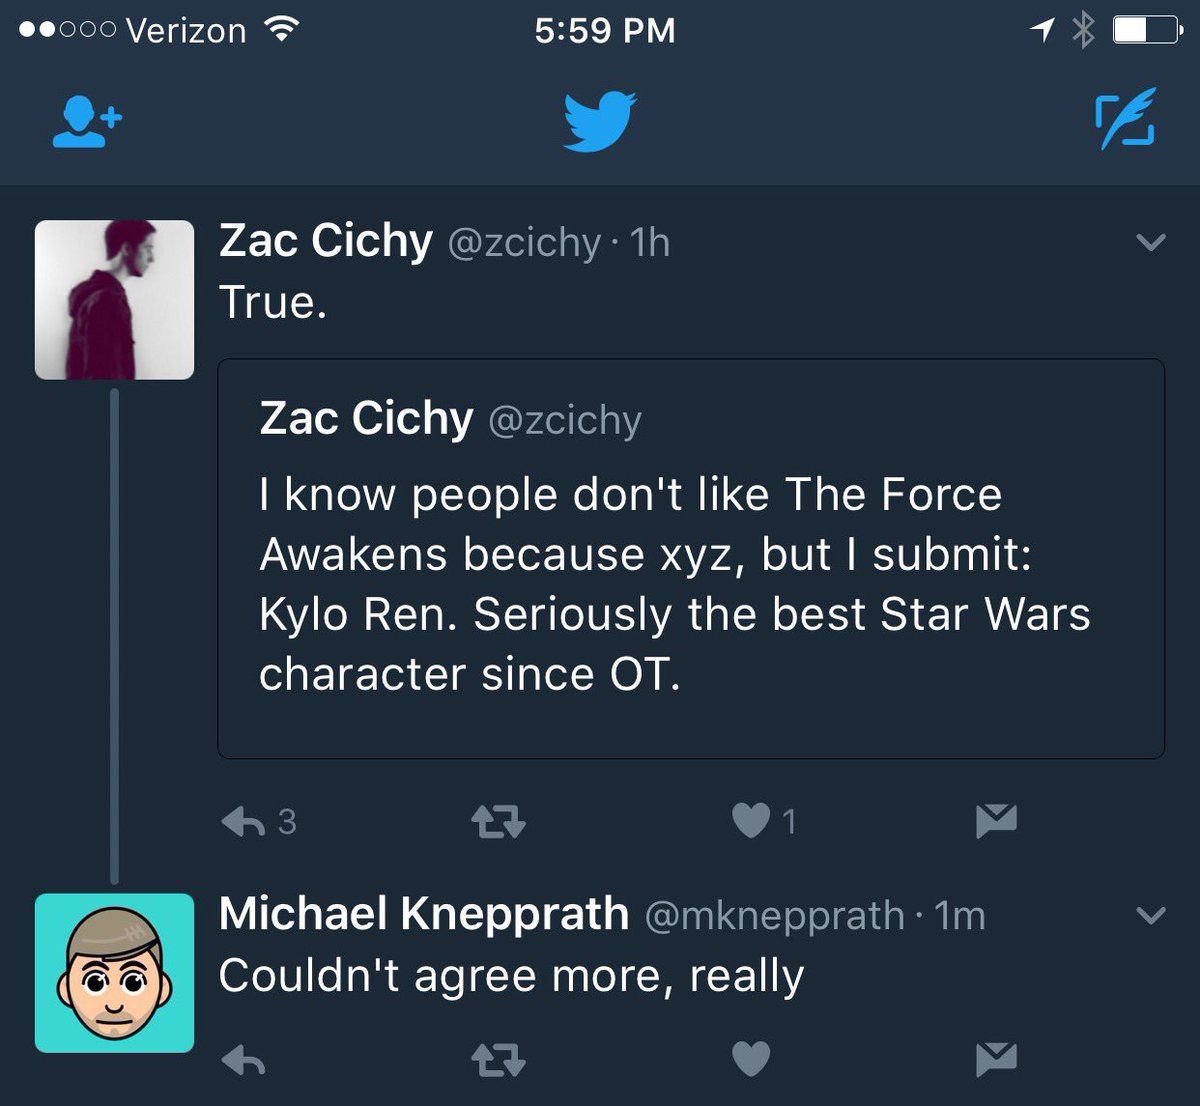Open Zac Cichy's profile picture
This screenshot has width=1200, height=1106.
(x=114, y=300)
